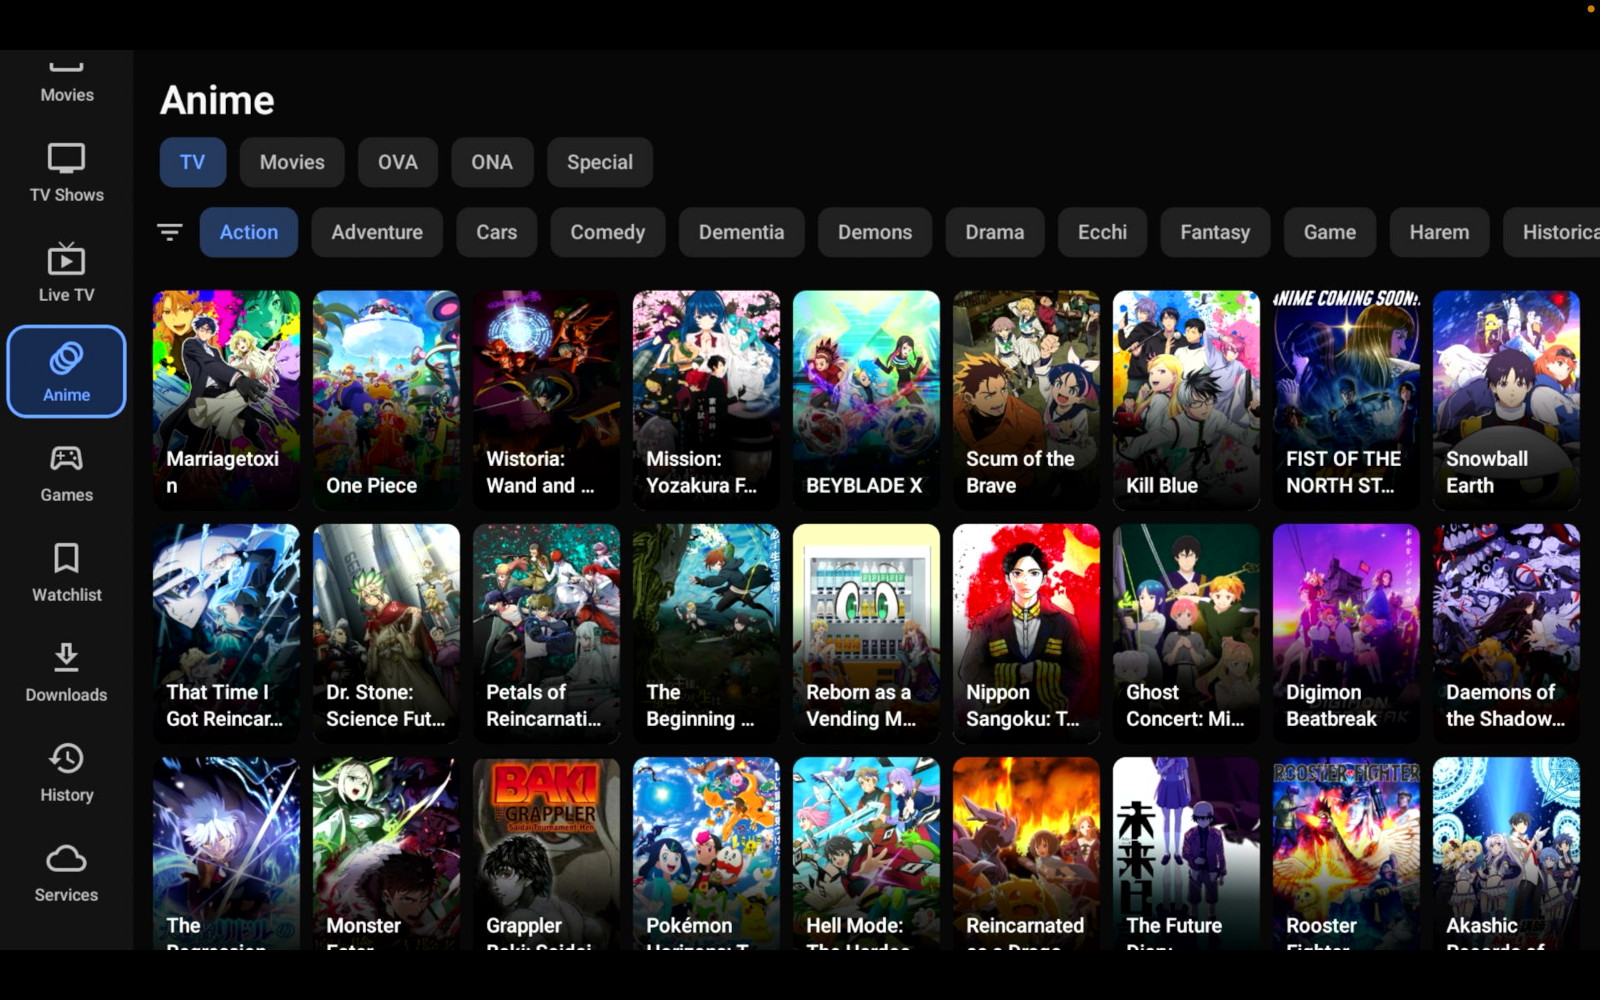The width and height of the screenshot is (1600, 1000).
Task: Filter by Ecchi genre
Action: click(1102, 232)
